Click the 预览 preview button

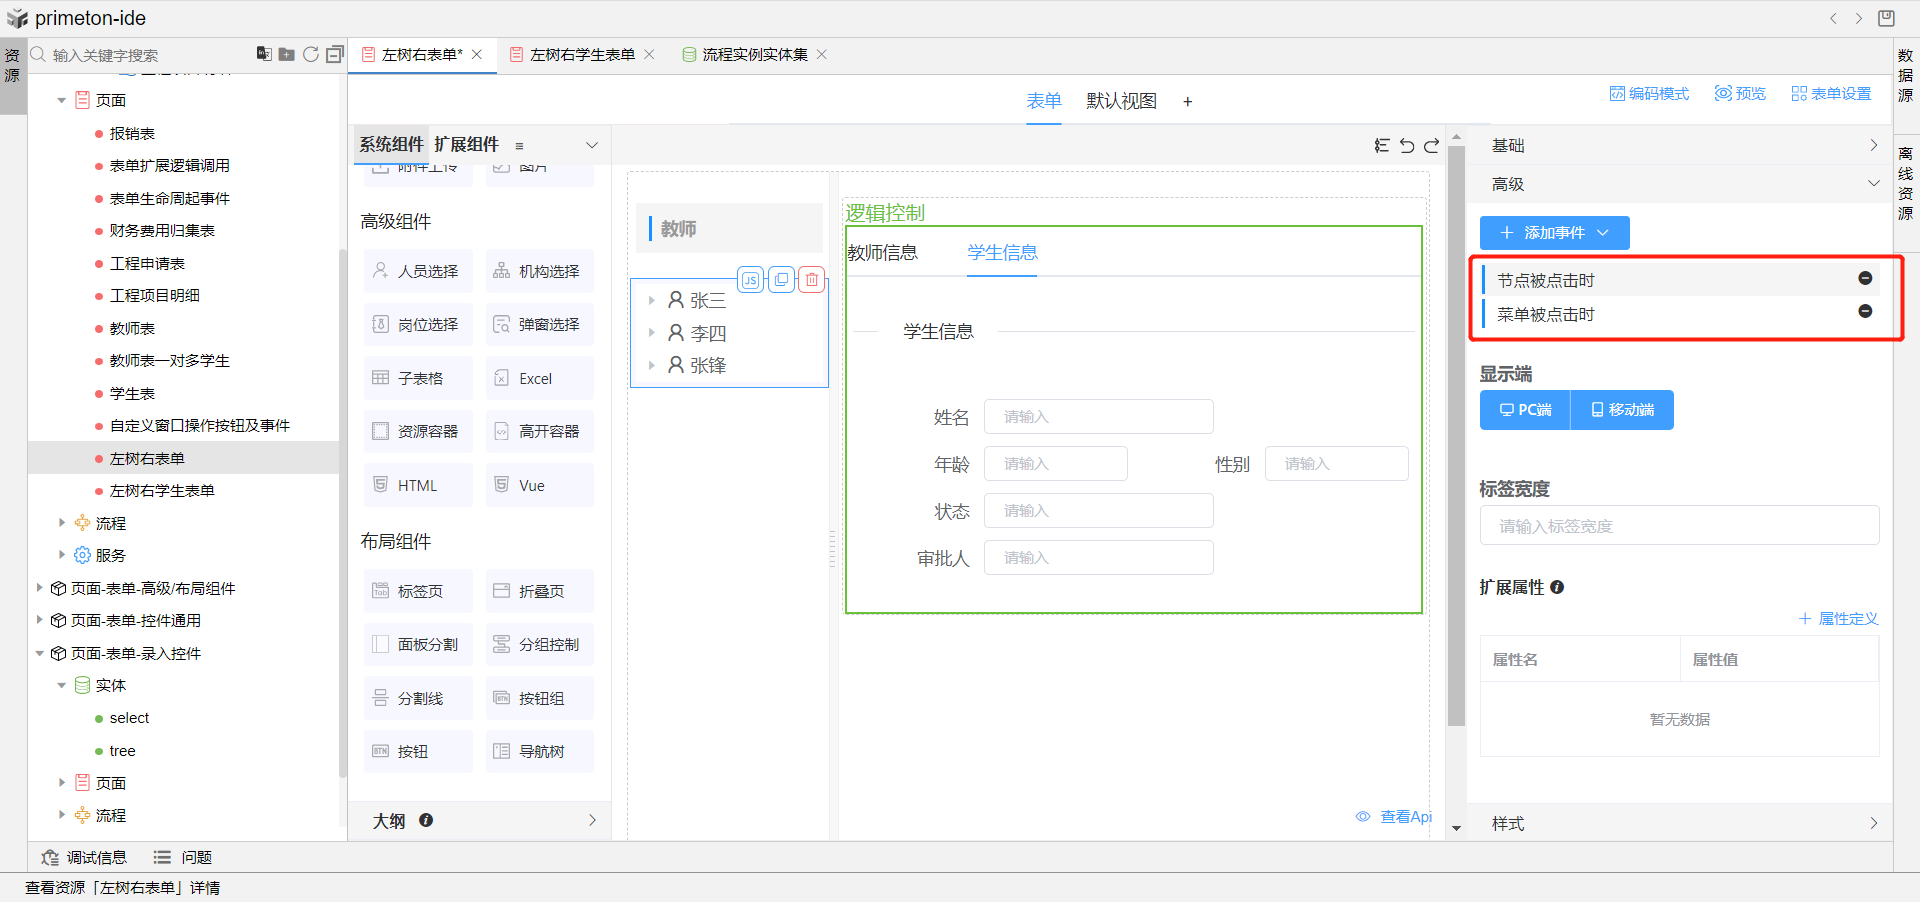pos(1740,93)
